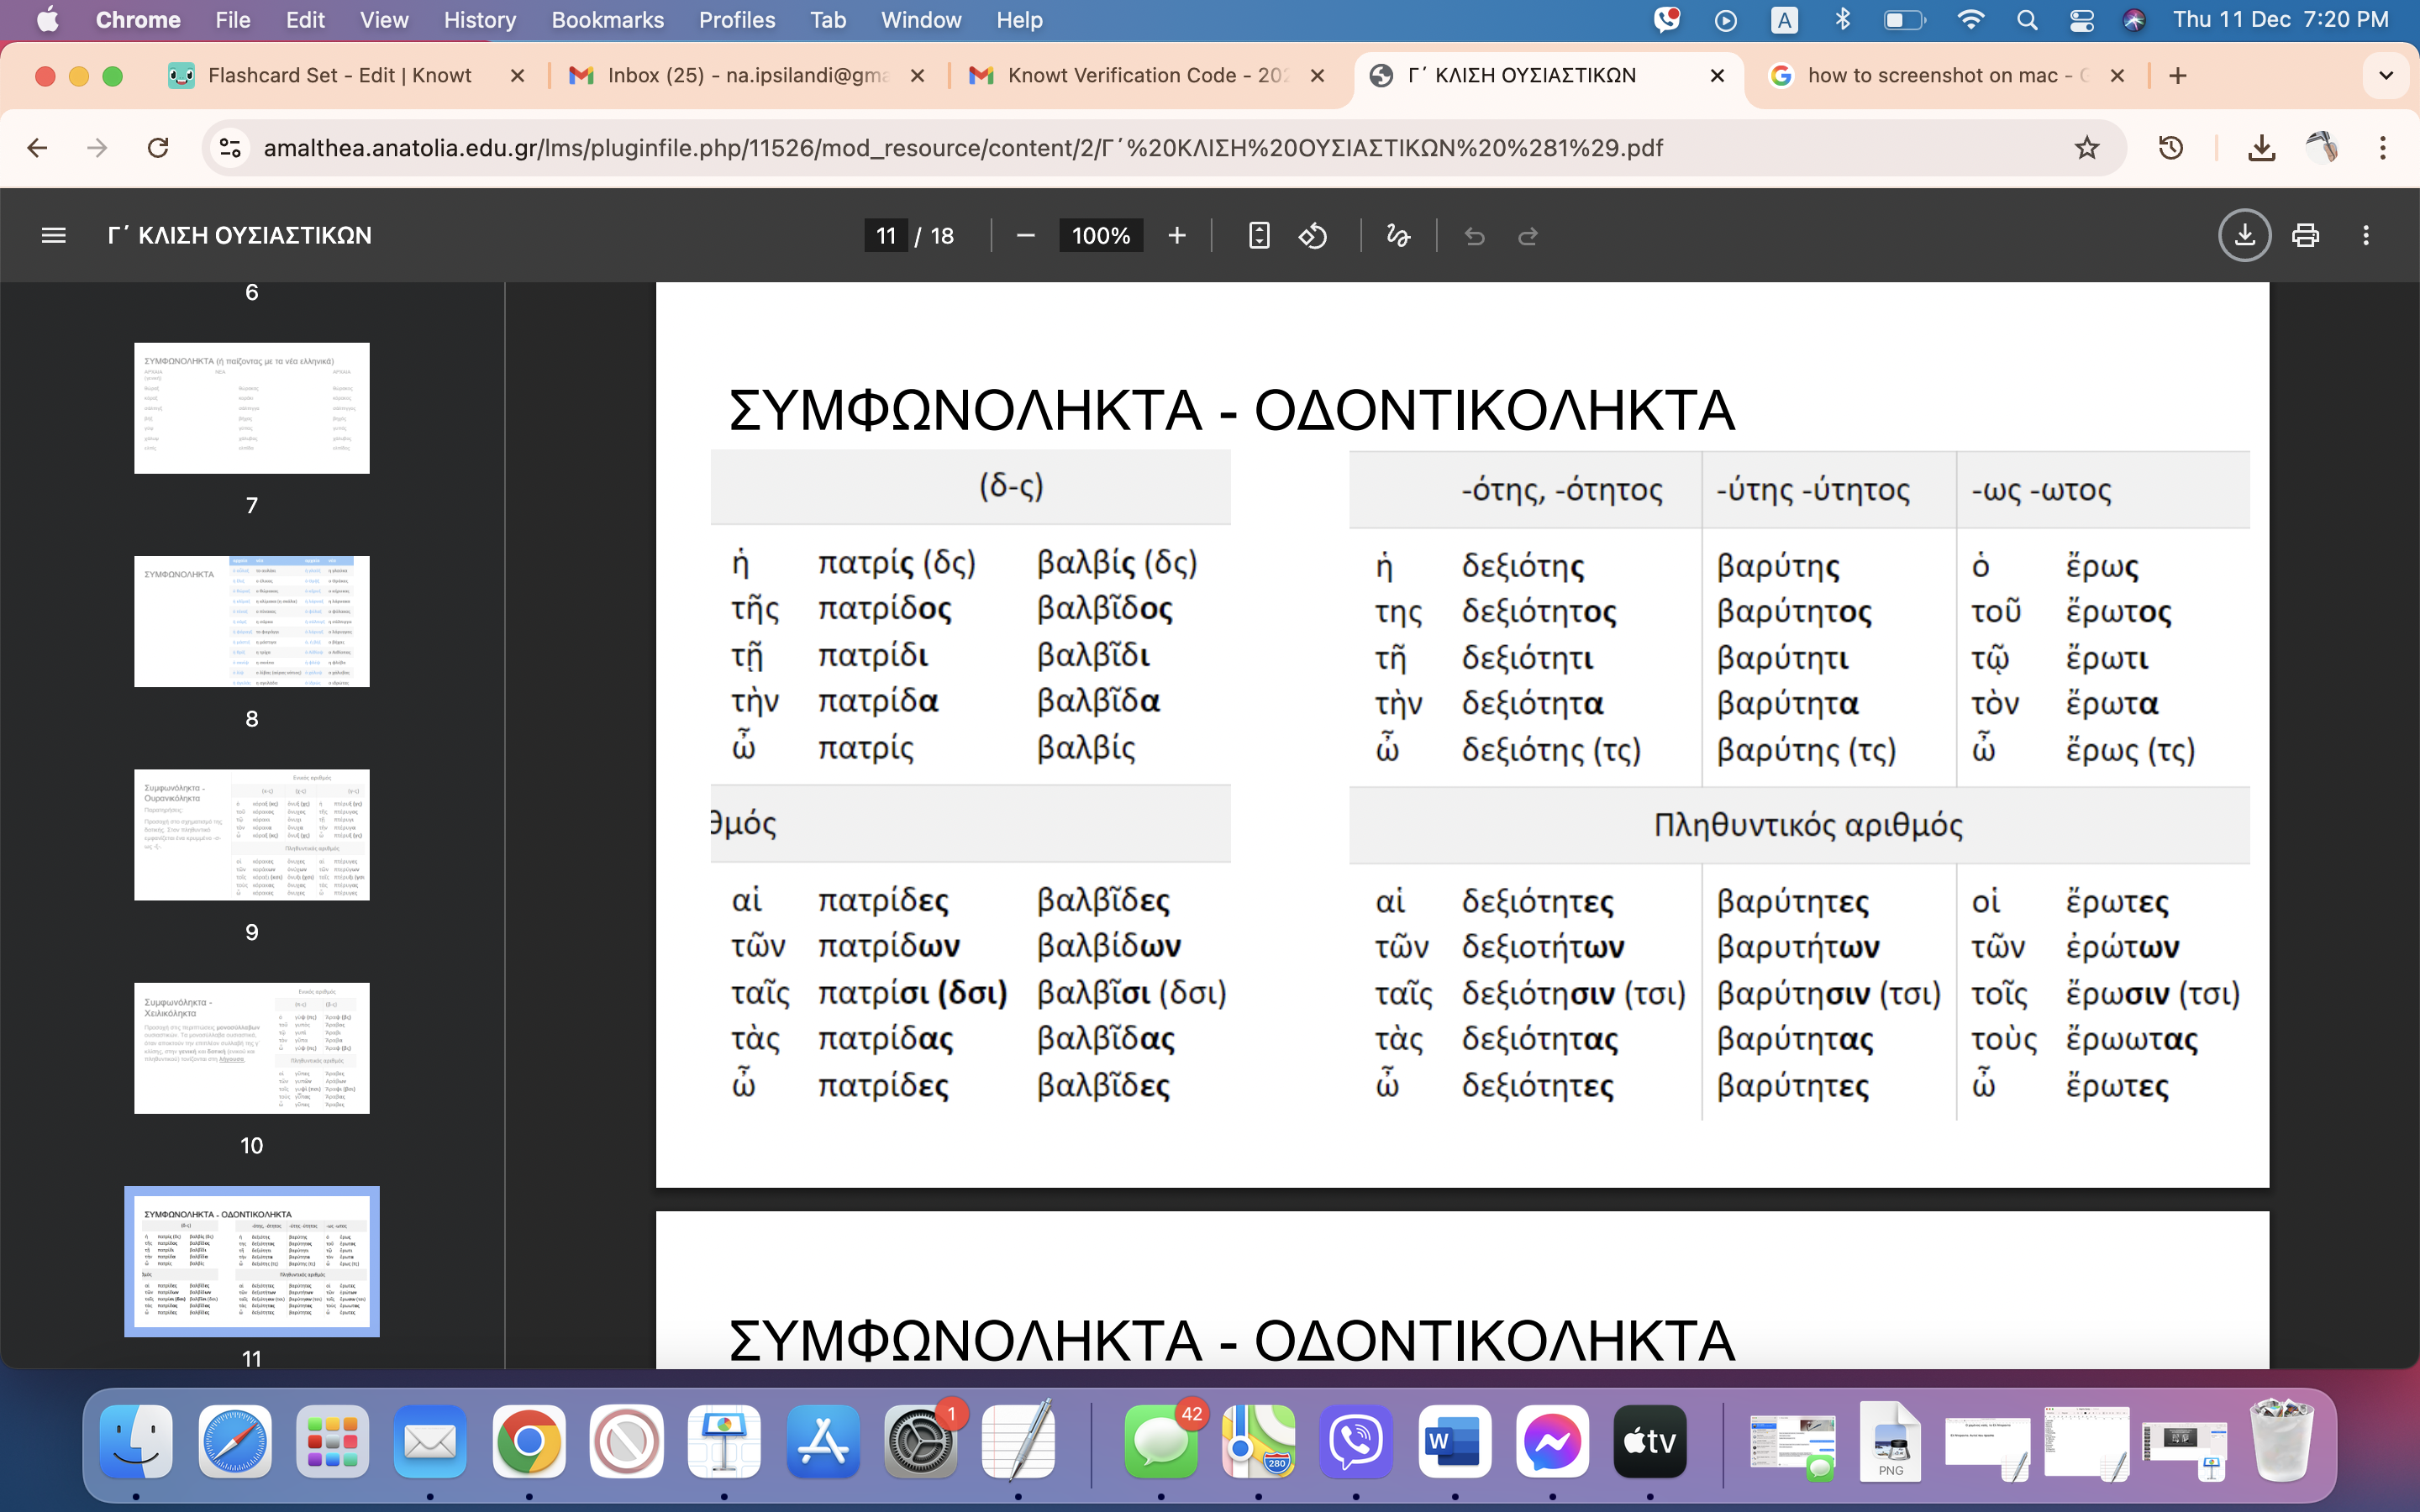This screenshot has height=1512, width=2420.
Task: Click the PDF zoom out minus button
Action: tap(1025, 236)
